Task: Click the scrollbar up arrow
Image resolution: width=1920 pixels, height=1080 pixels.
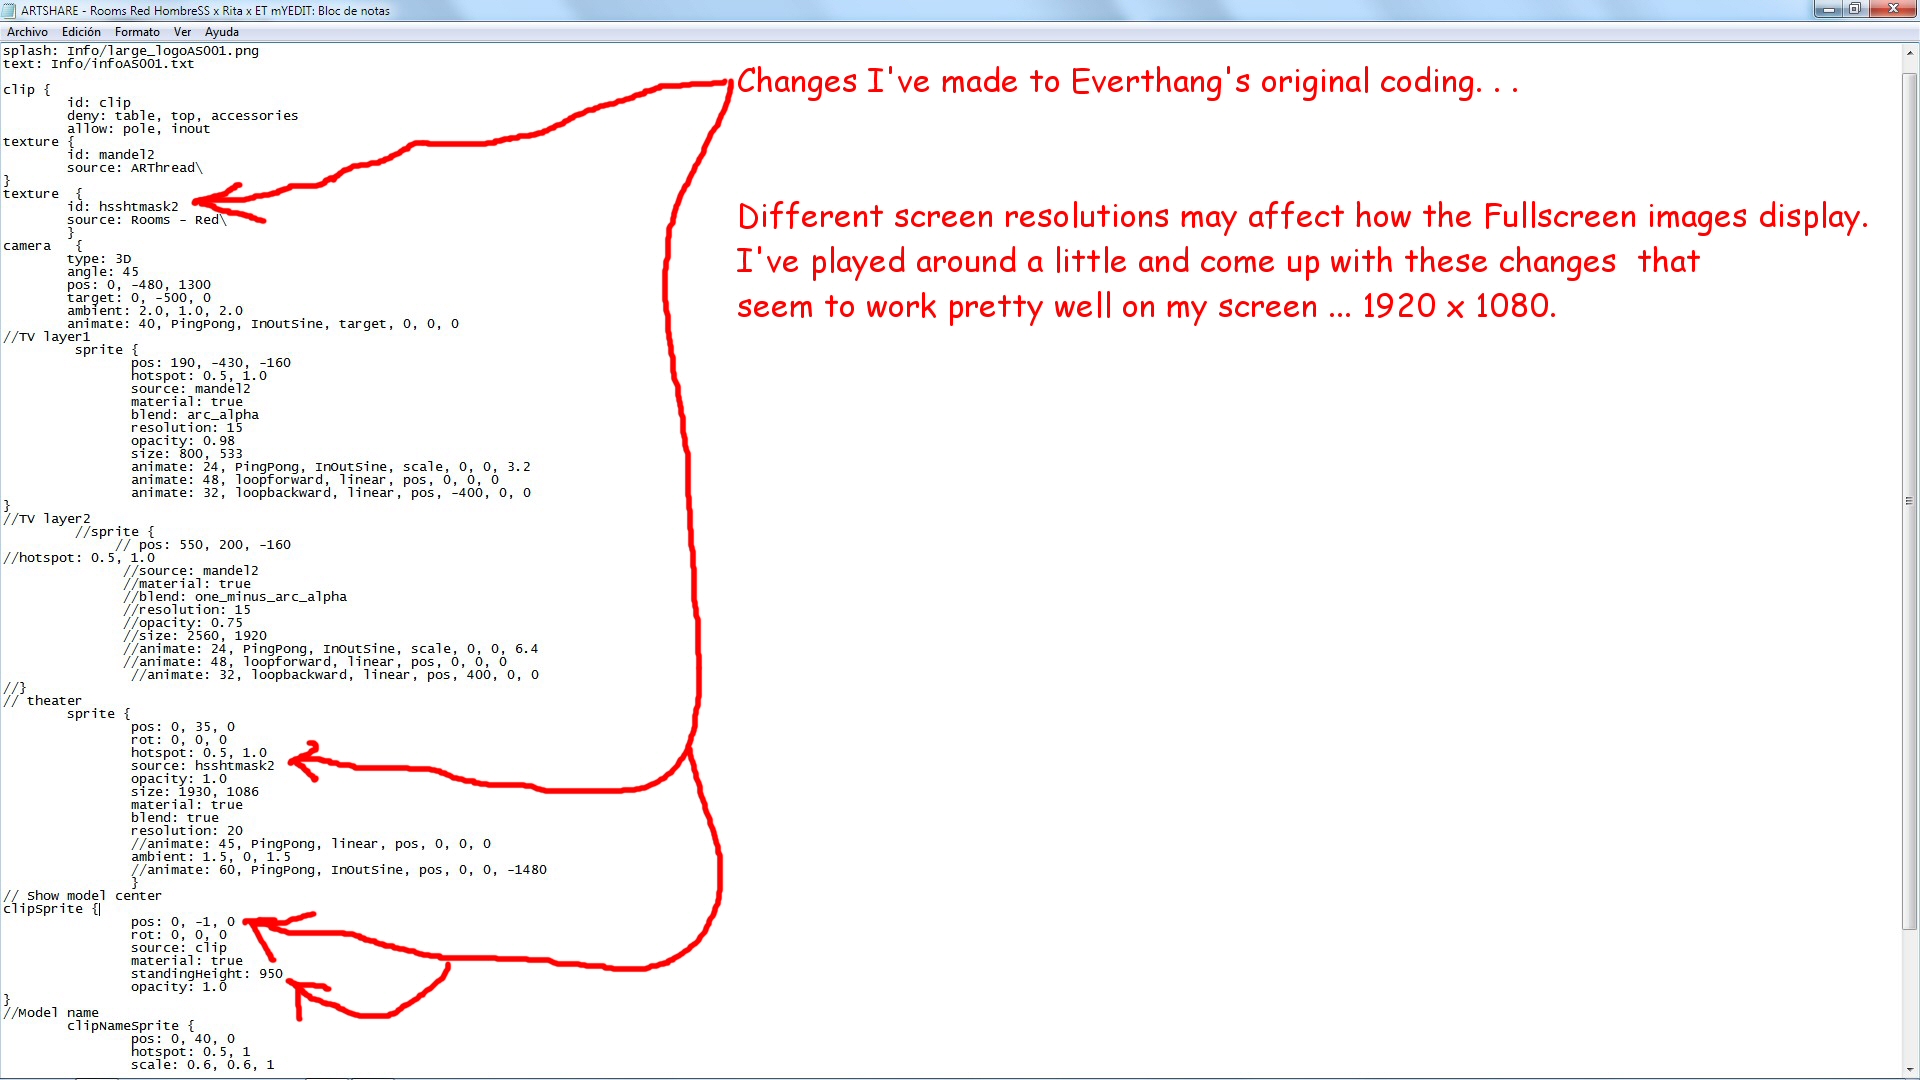Action: pos(1910,52)
